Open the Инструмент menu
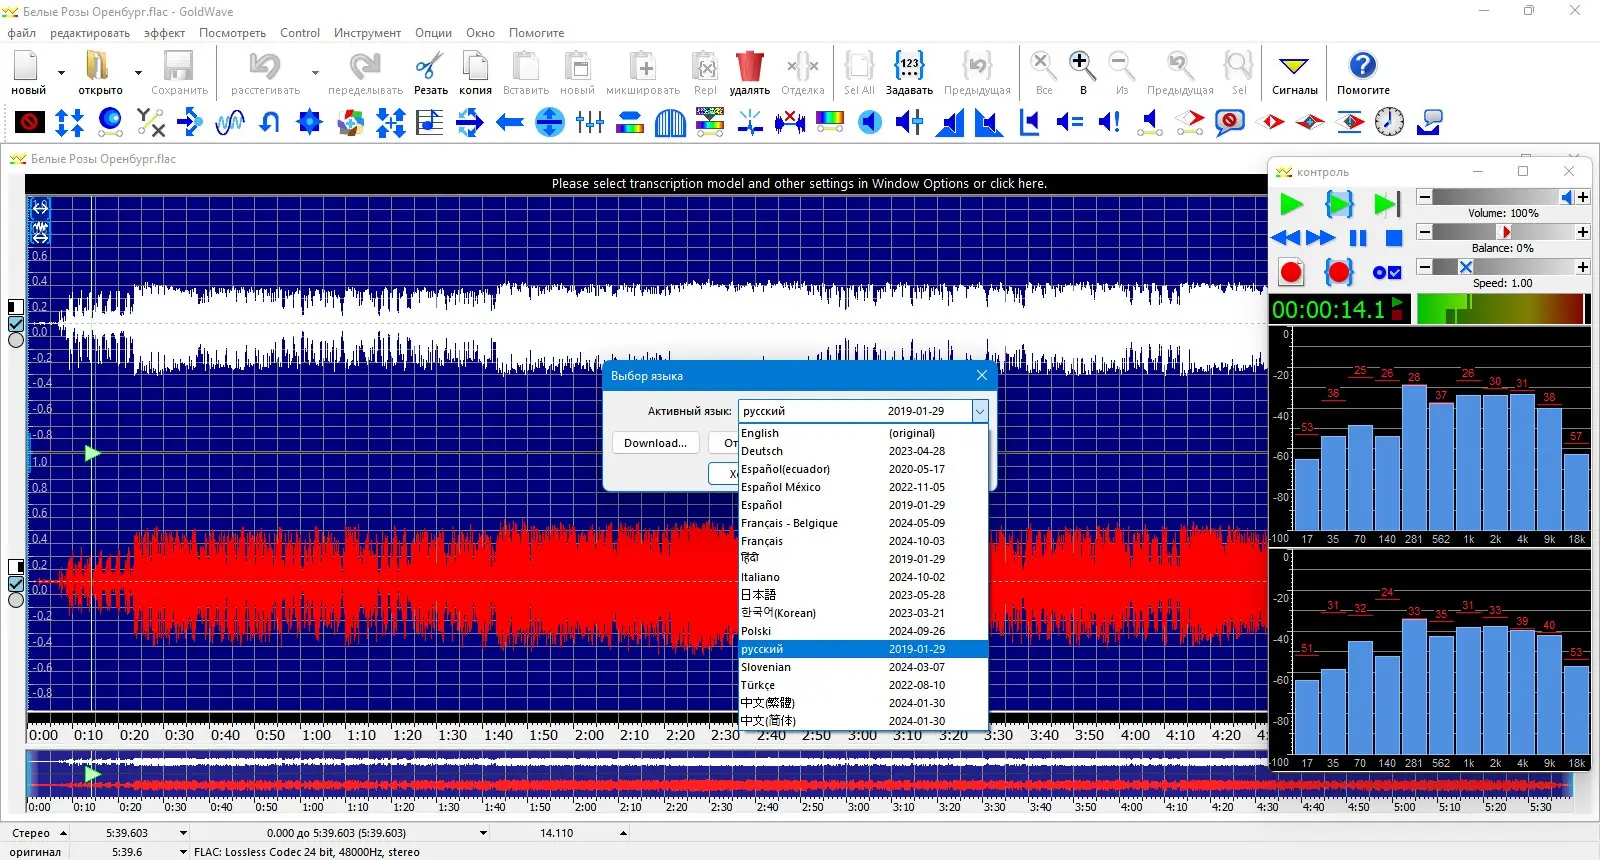 367,33
